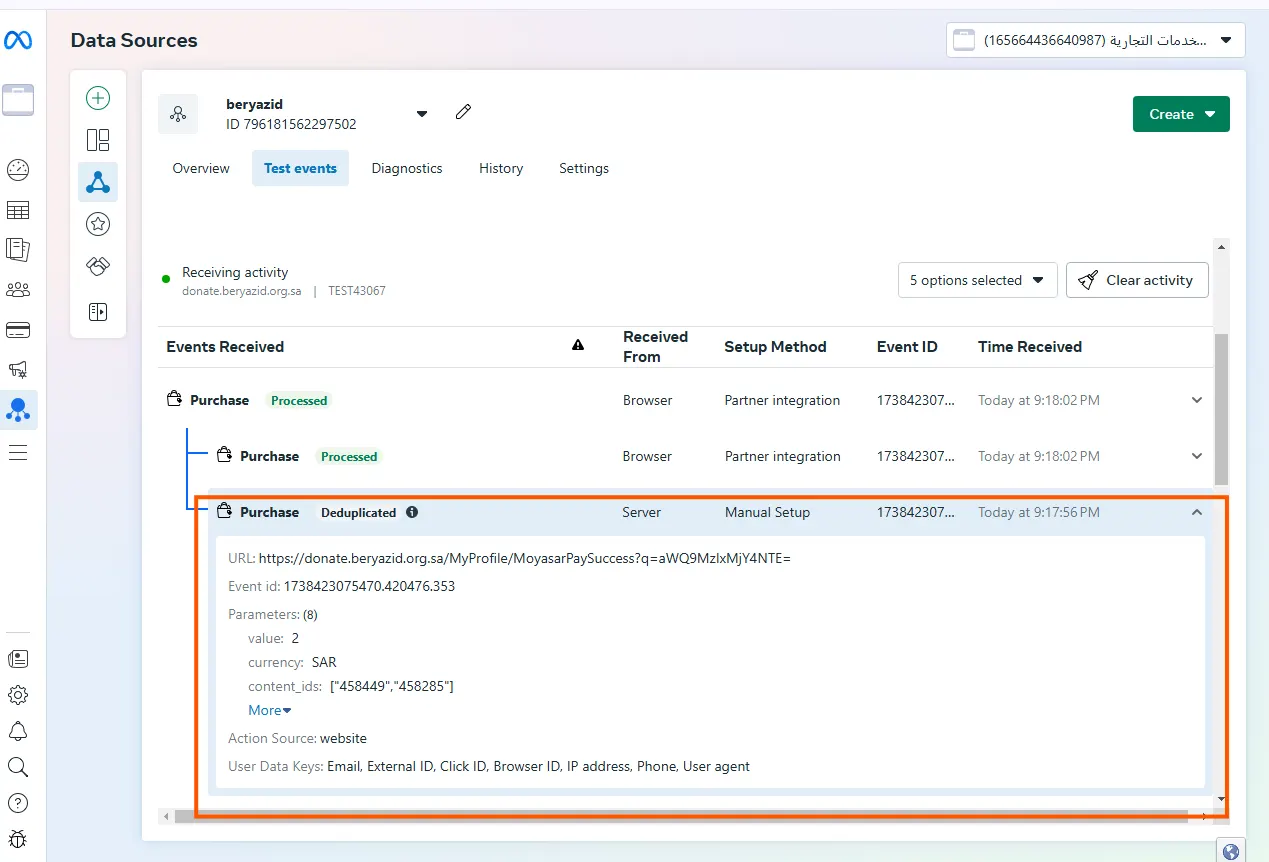
Task: Click the More link under Parameters
Action: [x=269, y=710]
